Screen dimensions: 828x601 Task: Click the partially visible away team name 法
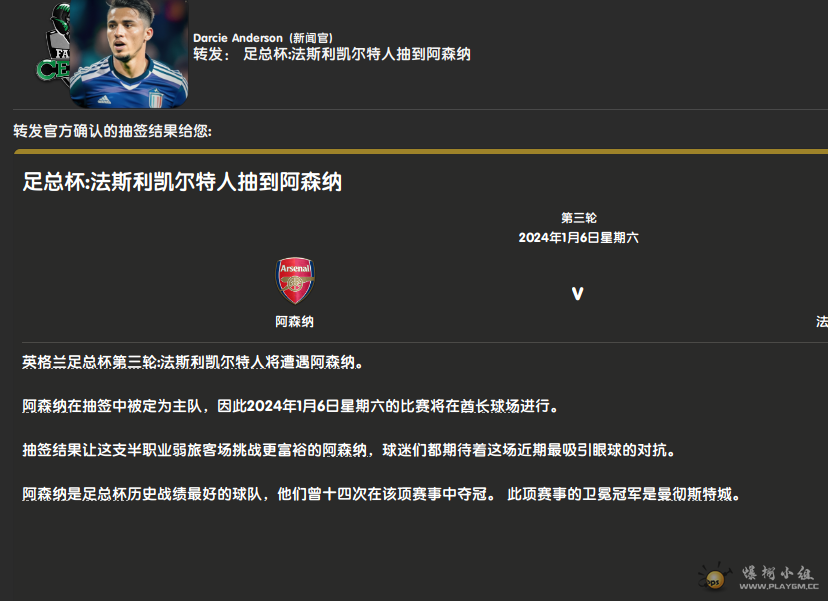pos(821,322)
